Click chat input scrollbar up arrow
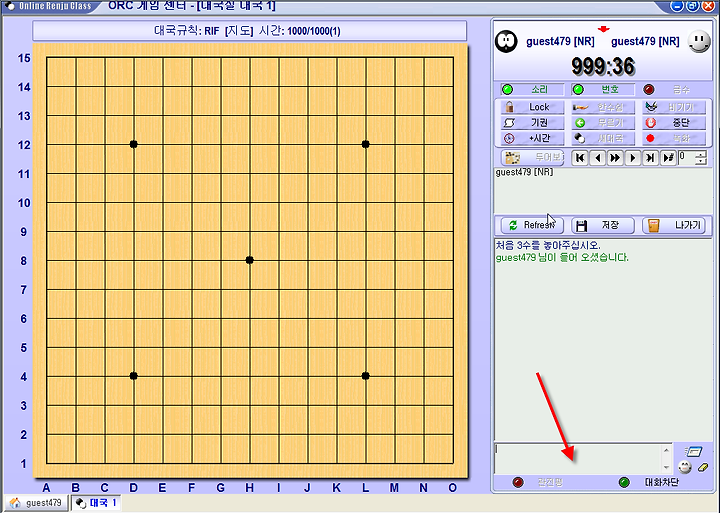 (x=666, y=450)
